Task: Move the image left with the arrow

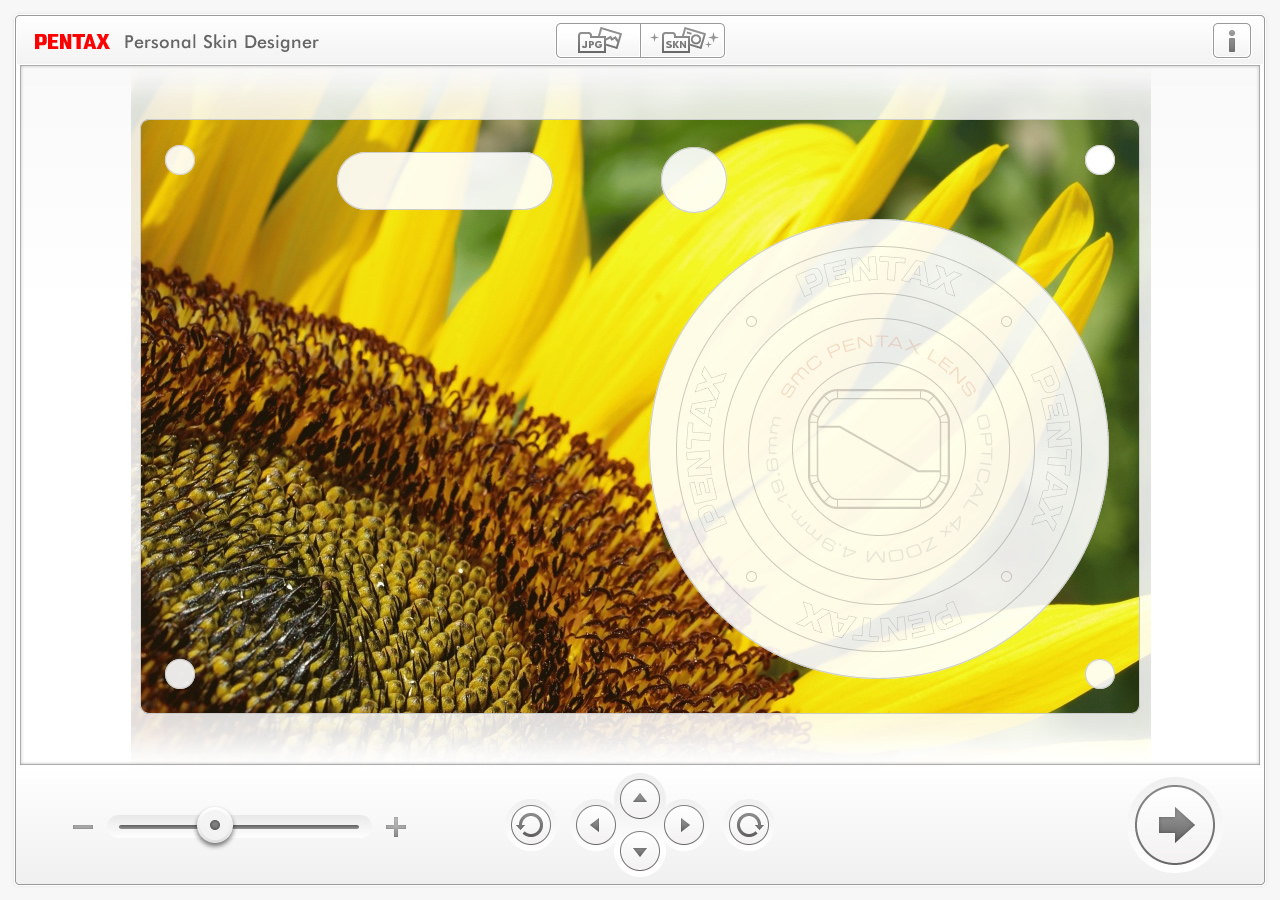Action: (596, 825)
